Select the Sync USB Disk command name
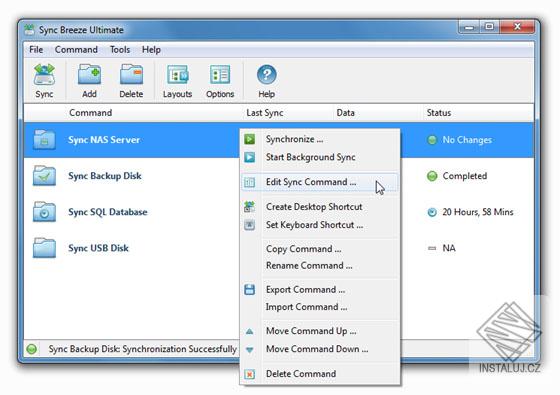 pyautogui.click(x=98, y=248)
